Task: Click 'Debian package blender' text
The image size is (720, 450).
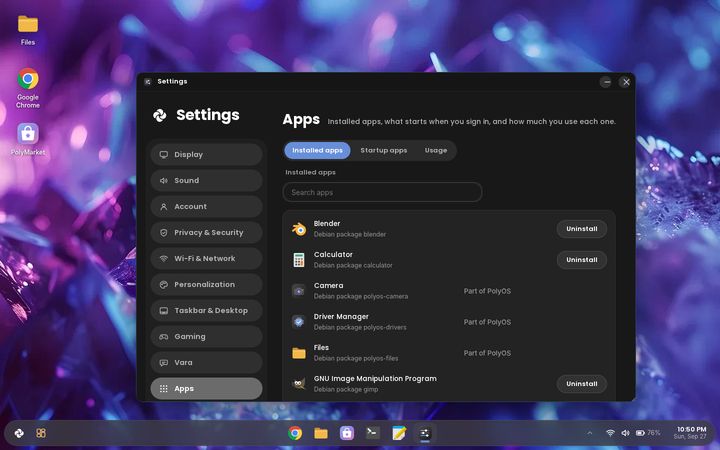Action: [350, 234]
